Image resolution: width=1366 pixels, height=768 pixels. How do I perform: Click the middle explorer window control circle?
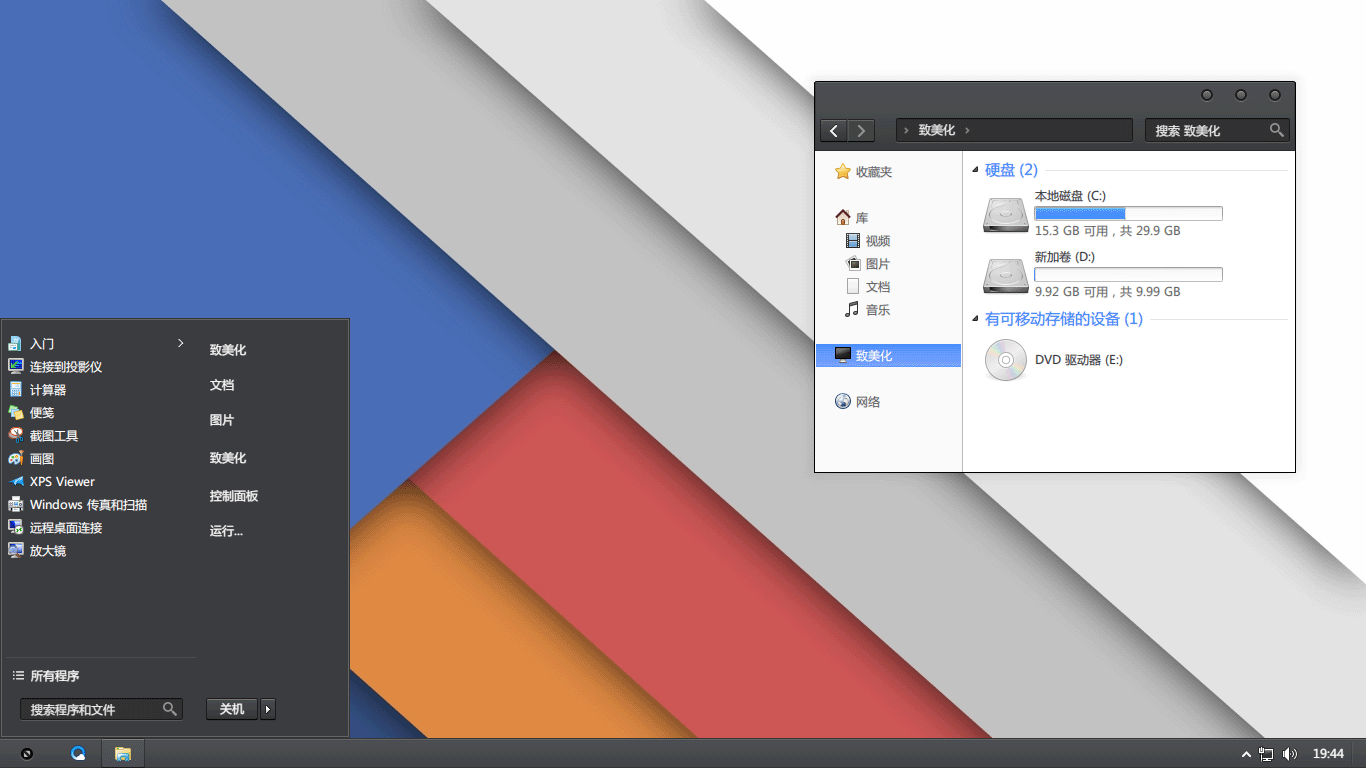[x=1241, y=95]
